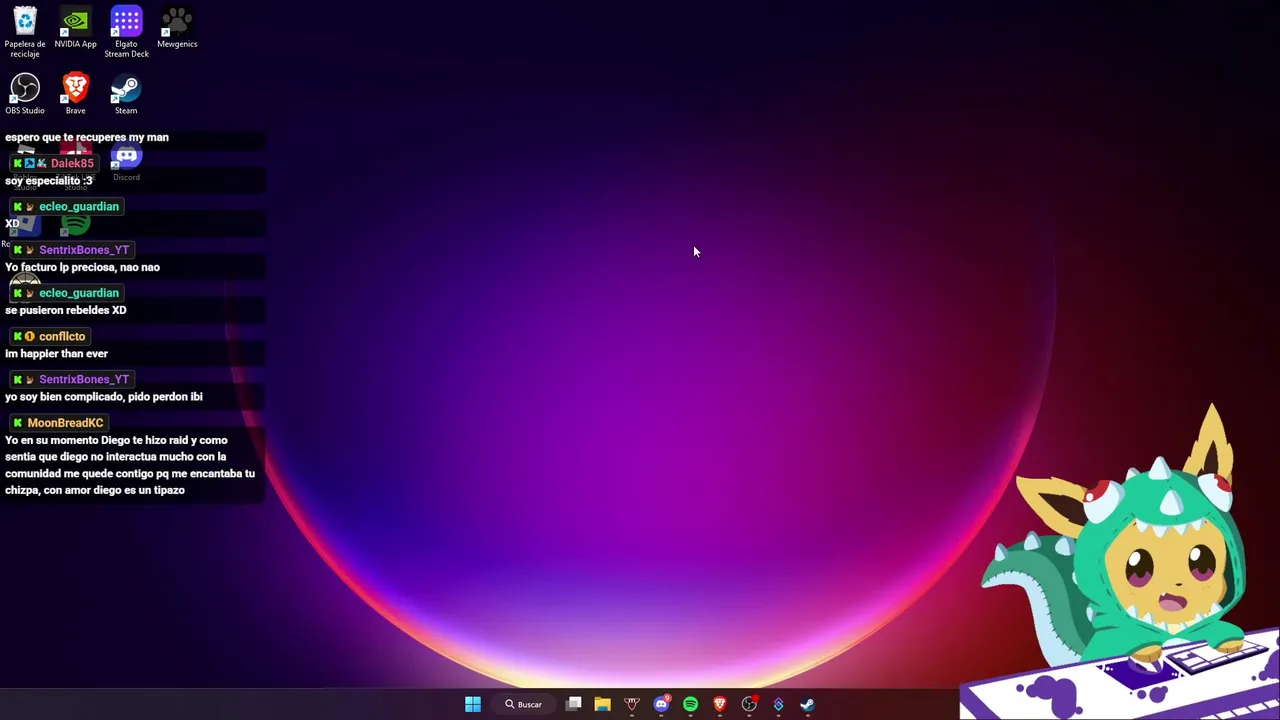This screenshot has width=1280, height=720.
Task: Switch to Brave in the taskbar
Action: 719,704
